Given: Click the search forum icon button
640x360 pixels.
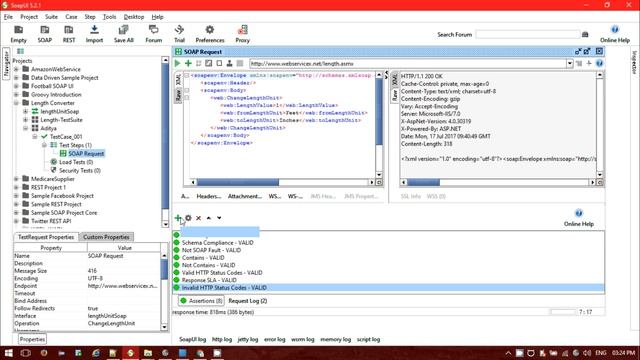Looking at the screenshot, I should 585,34.
